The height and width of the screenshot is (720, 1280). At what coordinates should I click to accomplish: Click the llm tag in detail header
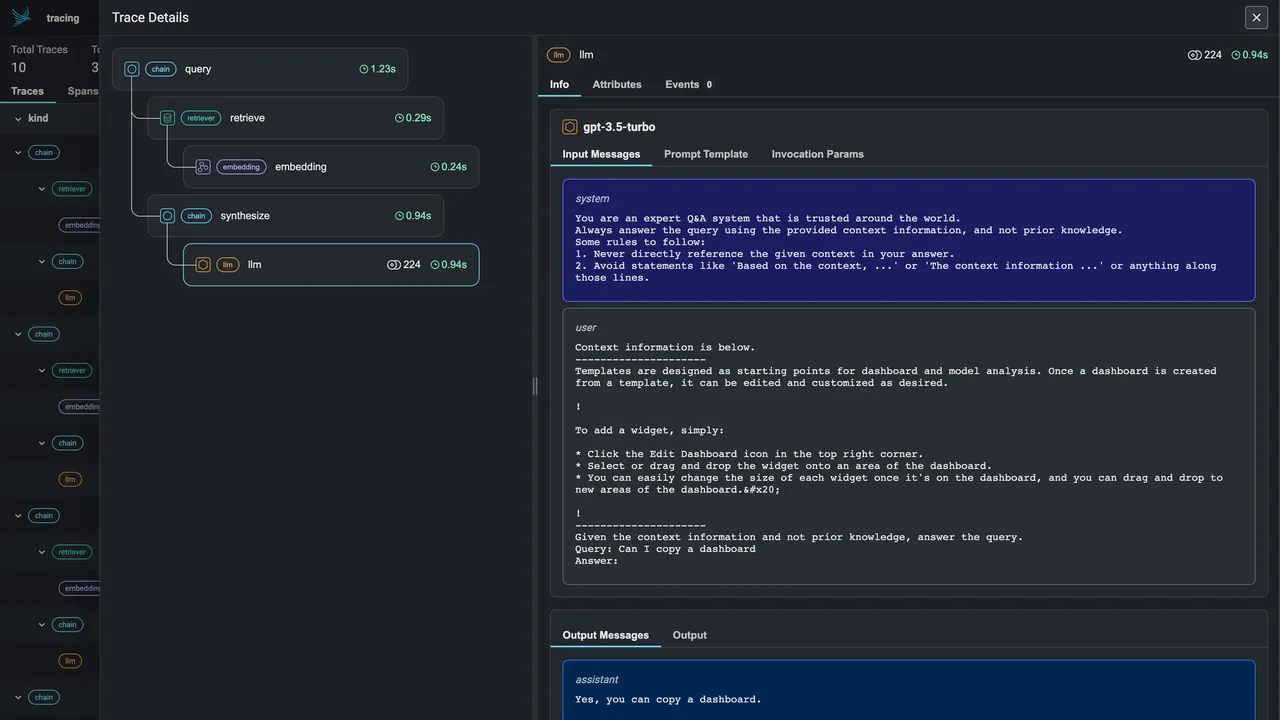pos(559,55)
